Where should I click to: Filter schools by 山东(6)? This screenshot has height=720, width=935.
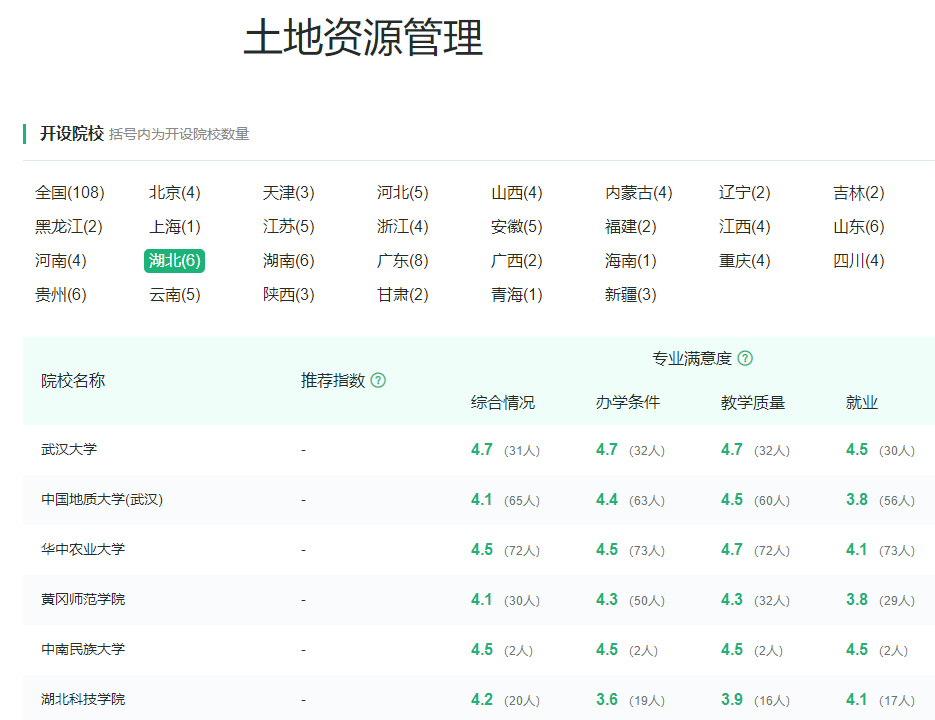coord(859,227)
